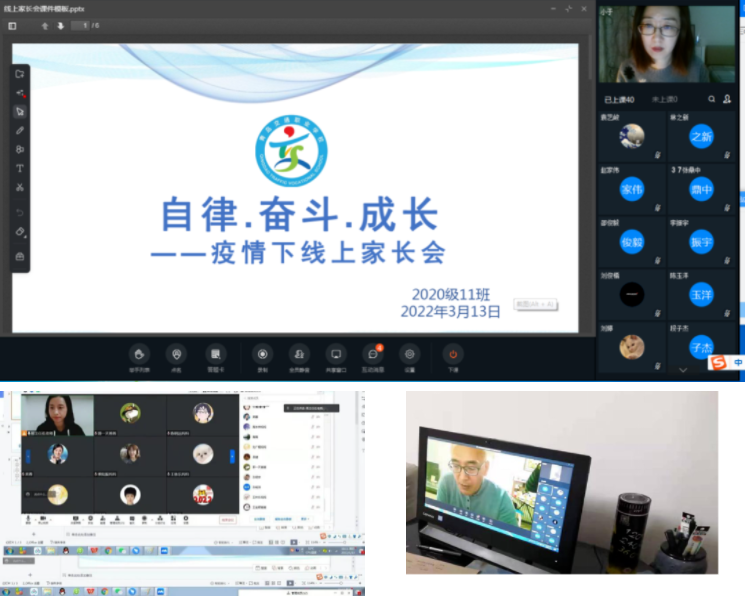Select the scissors cut tool
747x615 pixels.
point(20,187)
